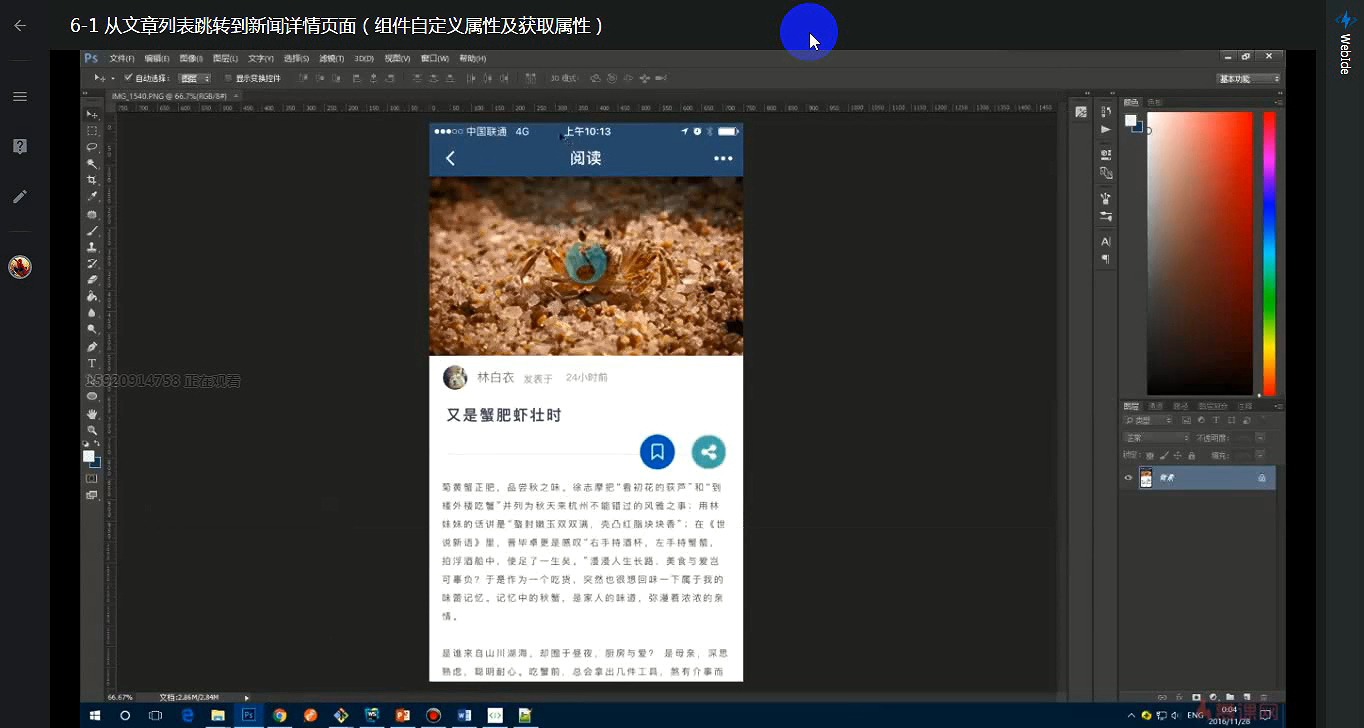
Task: Switch to the 通道 tab
Action: 1155,406
